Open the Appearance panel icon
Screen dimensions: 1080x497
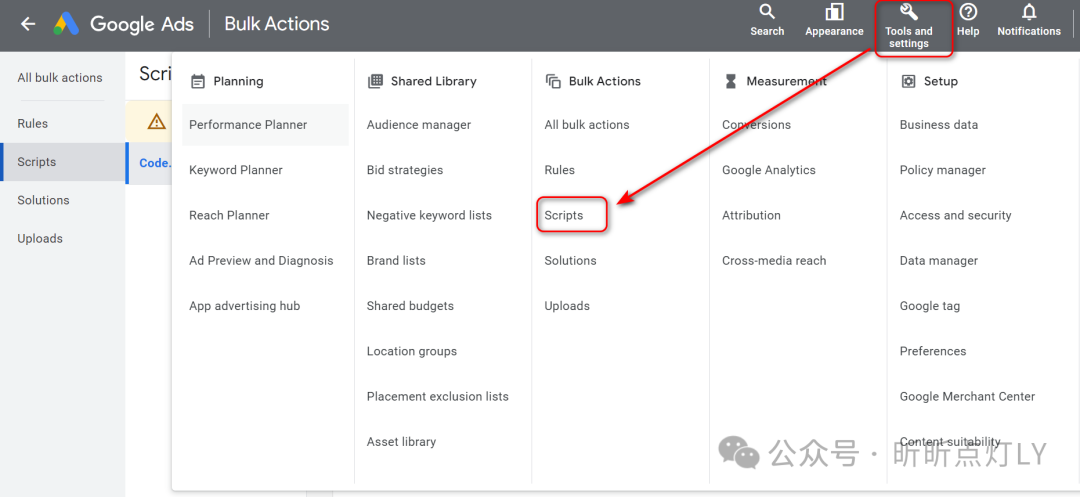coord(834,13)
